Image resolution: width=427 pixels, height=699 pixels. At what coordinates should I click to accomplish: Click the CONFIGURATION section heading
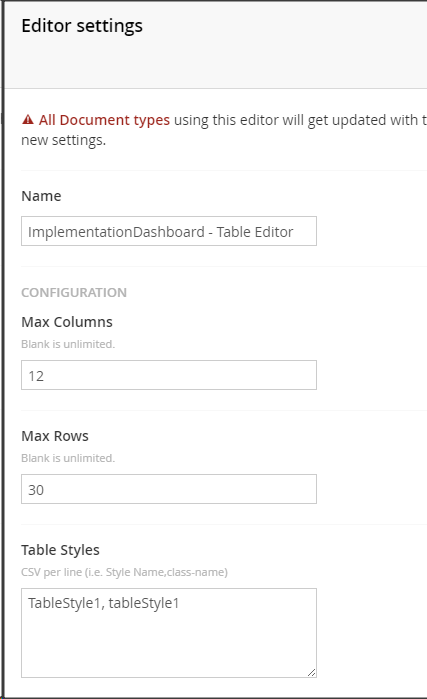pyautogui.click(x=74, y=292)
